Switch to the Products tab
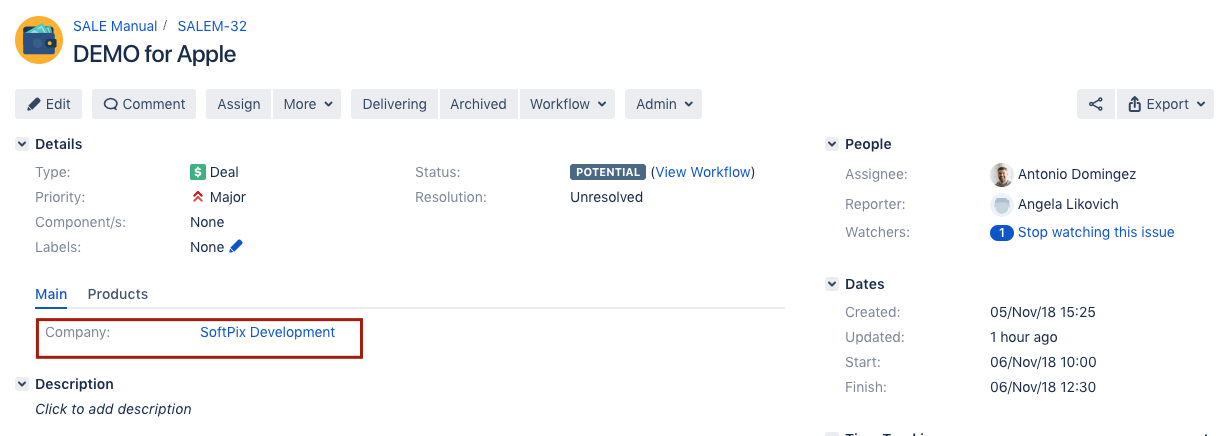The height and width of the screenshot is (436, 1221). pos(118,294)
